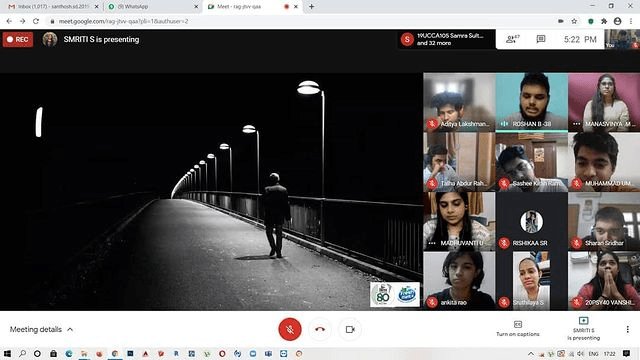Click the red REC recording indicator
Screen dimensions: 640x360
[18, 40]
